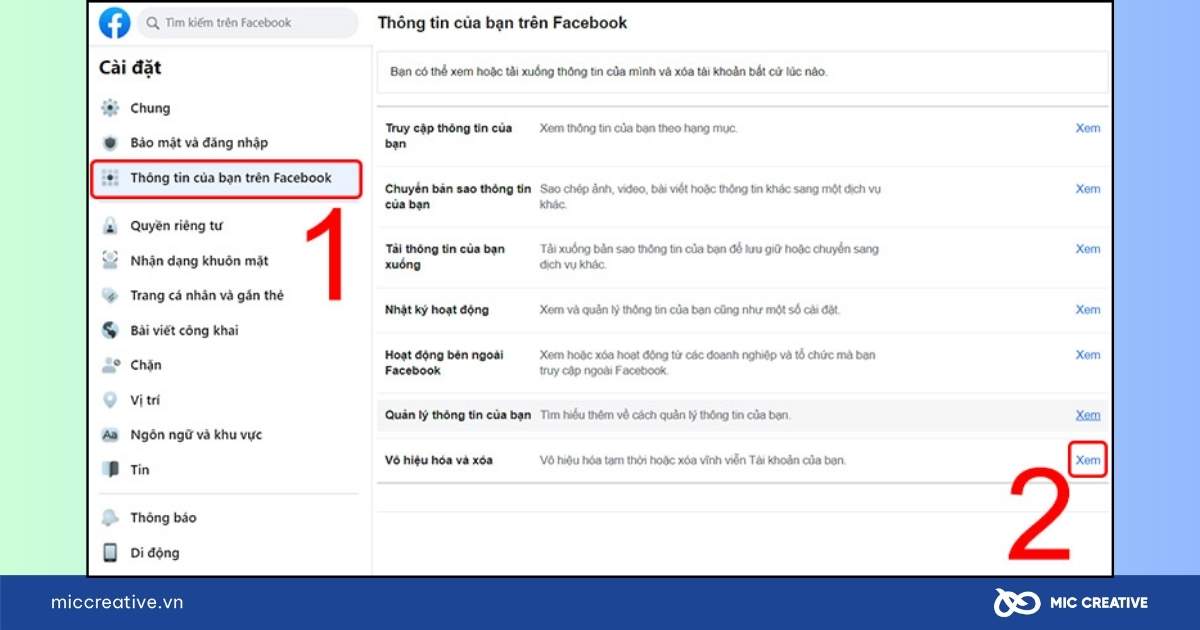Click the search magnifier icon
The height and width of the screenshot is (630, 1200).
click(x=152, y=23)
